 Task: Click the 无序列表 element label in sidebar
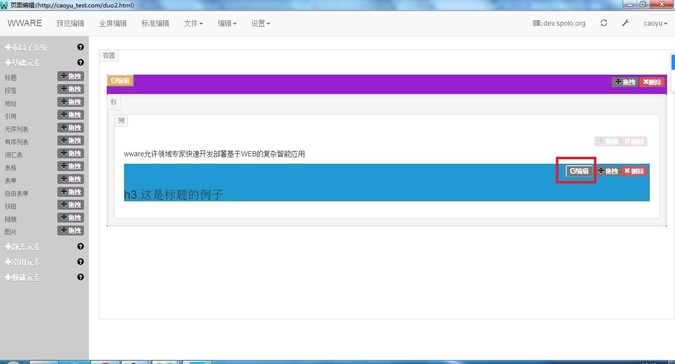16,129
